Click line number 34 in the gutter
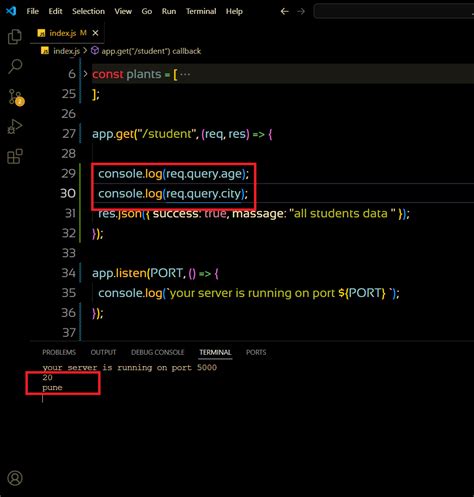The image size is (474, 497). click(x=68, y=273)
